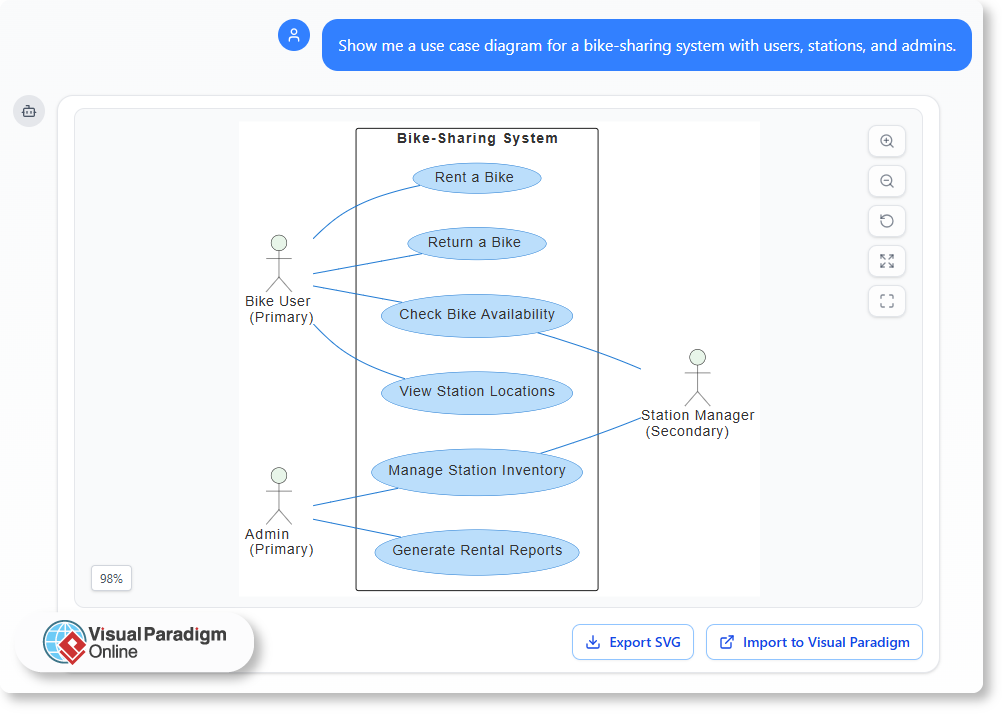The height and width of the screenshot is (715, 1002).
Task: Select the Rent a Bike use case
Action: (x=476, y=178)
